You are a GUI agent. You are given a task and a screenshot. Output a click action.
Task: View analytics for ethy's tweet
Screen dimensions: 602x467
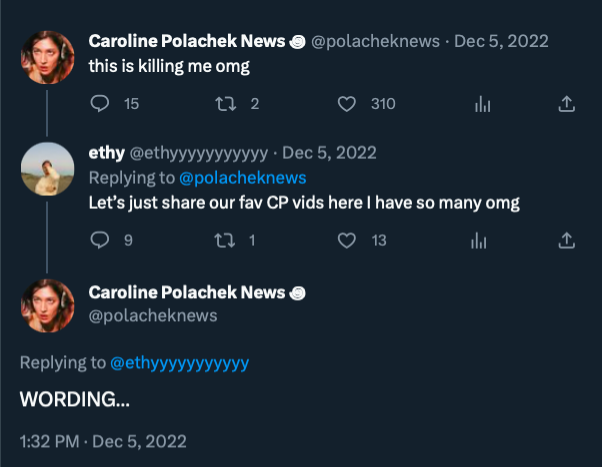(x=481, y=239)
